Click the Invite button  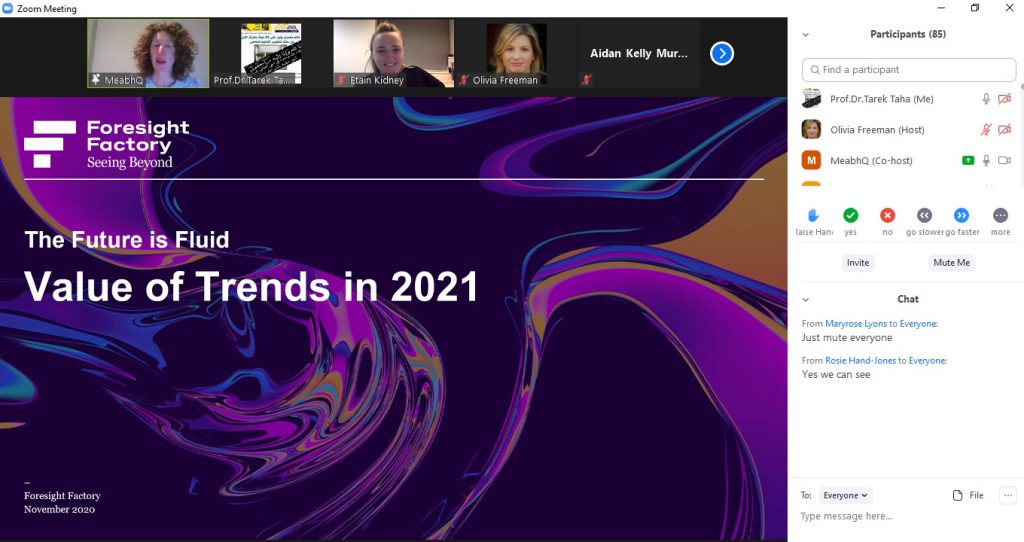click(857, 263)
